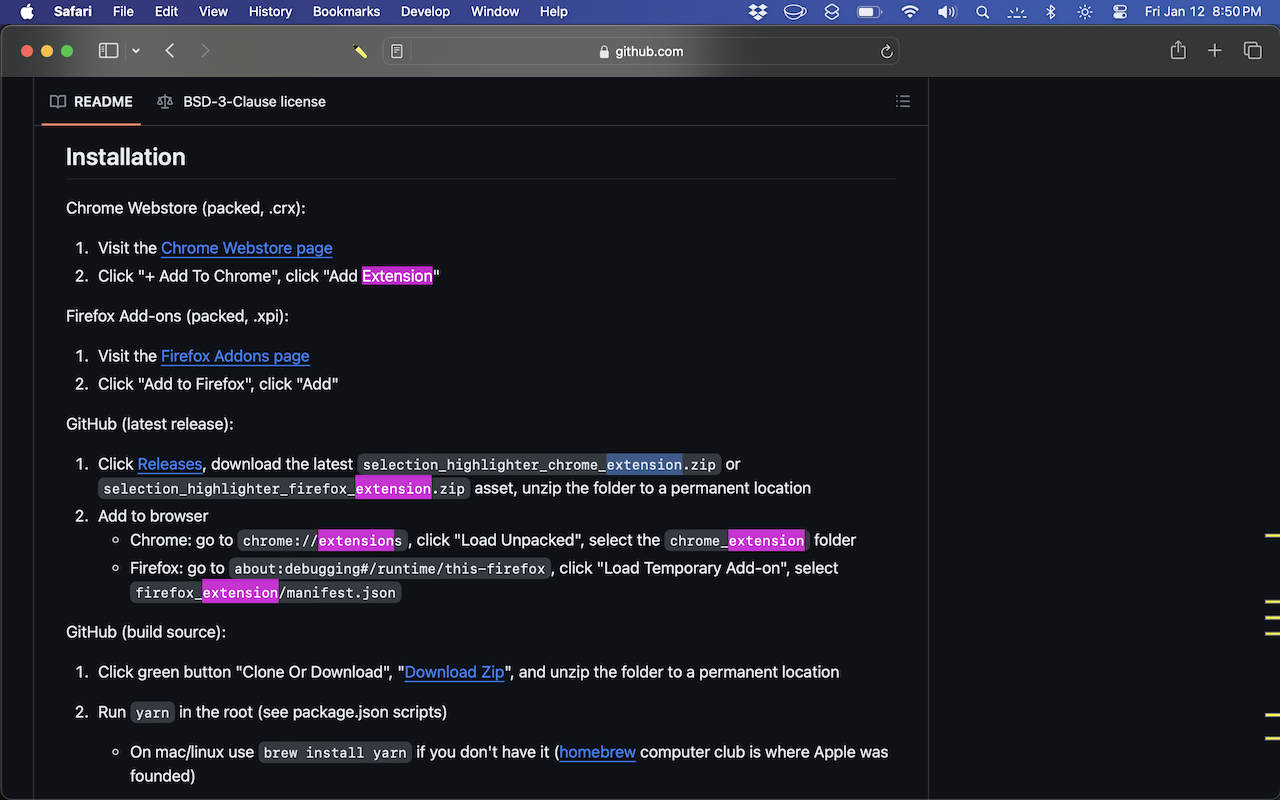This screenshot has width=1280, height=800.
Task: Click the chrome://extensions code text
Action: 322,540
